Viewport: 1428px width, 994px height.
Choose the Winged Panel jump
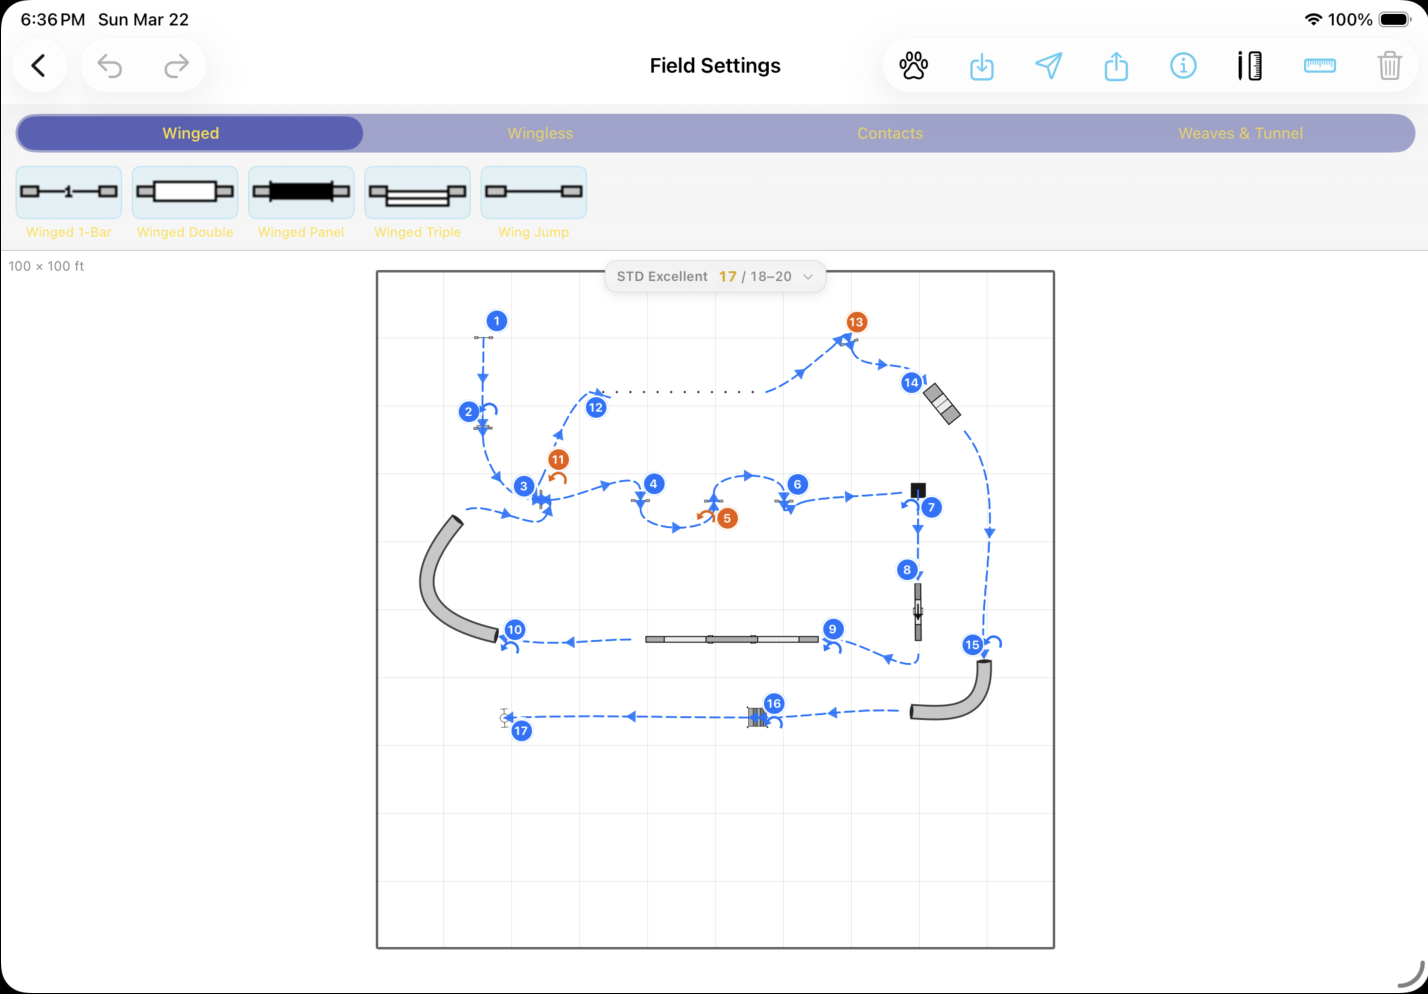301,193
